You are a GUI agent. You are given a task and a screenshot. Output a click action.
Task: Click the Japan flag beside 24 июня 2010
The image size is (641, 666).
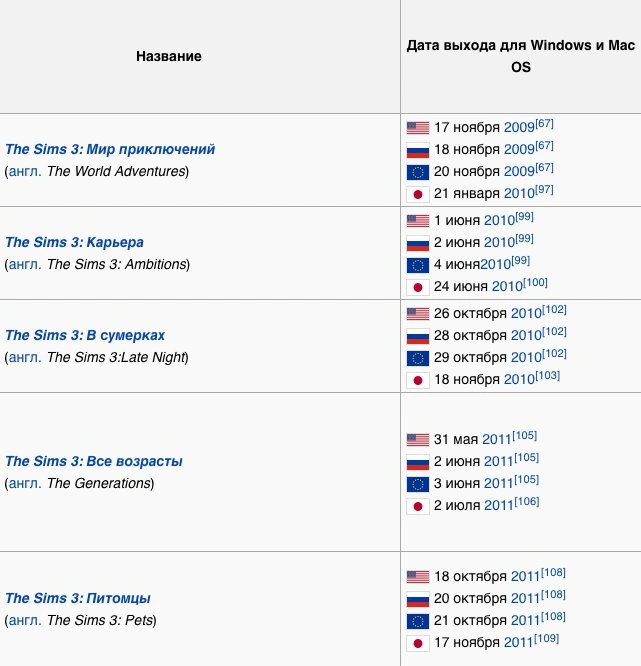418,287
